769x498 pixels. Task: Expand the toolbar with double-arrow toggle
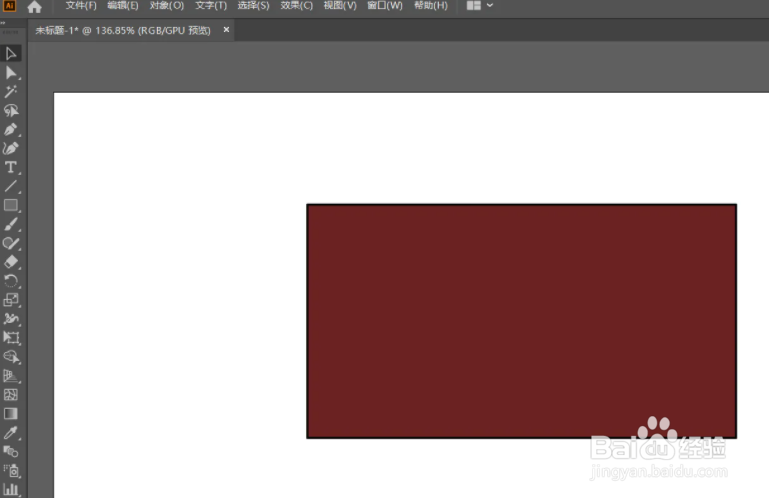tap(3, 22)
